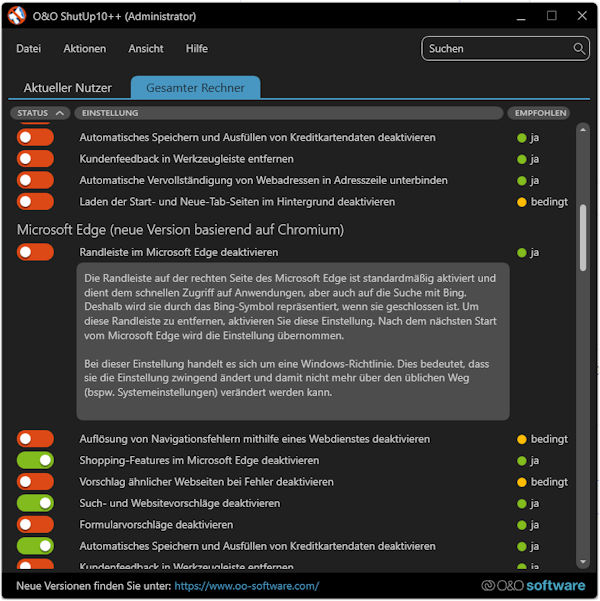
Task: Click Such- und Websitevorschläge deaktivieren text
Action: click(179, 504)
